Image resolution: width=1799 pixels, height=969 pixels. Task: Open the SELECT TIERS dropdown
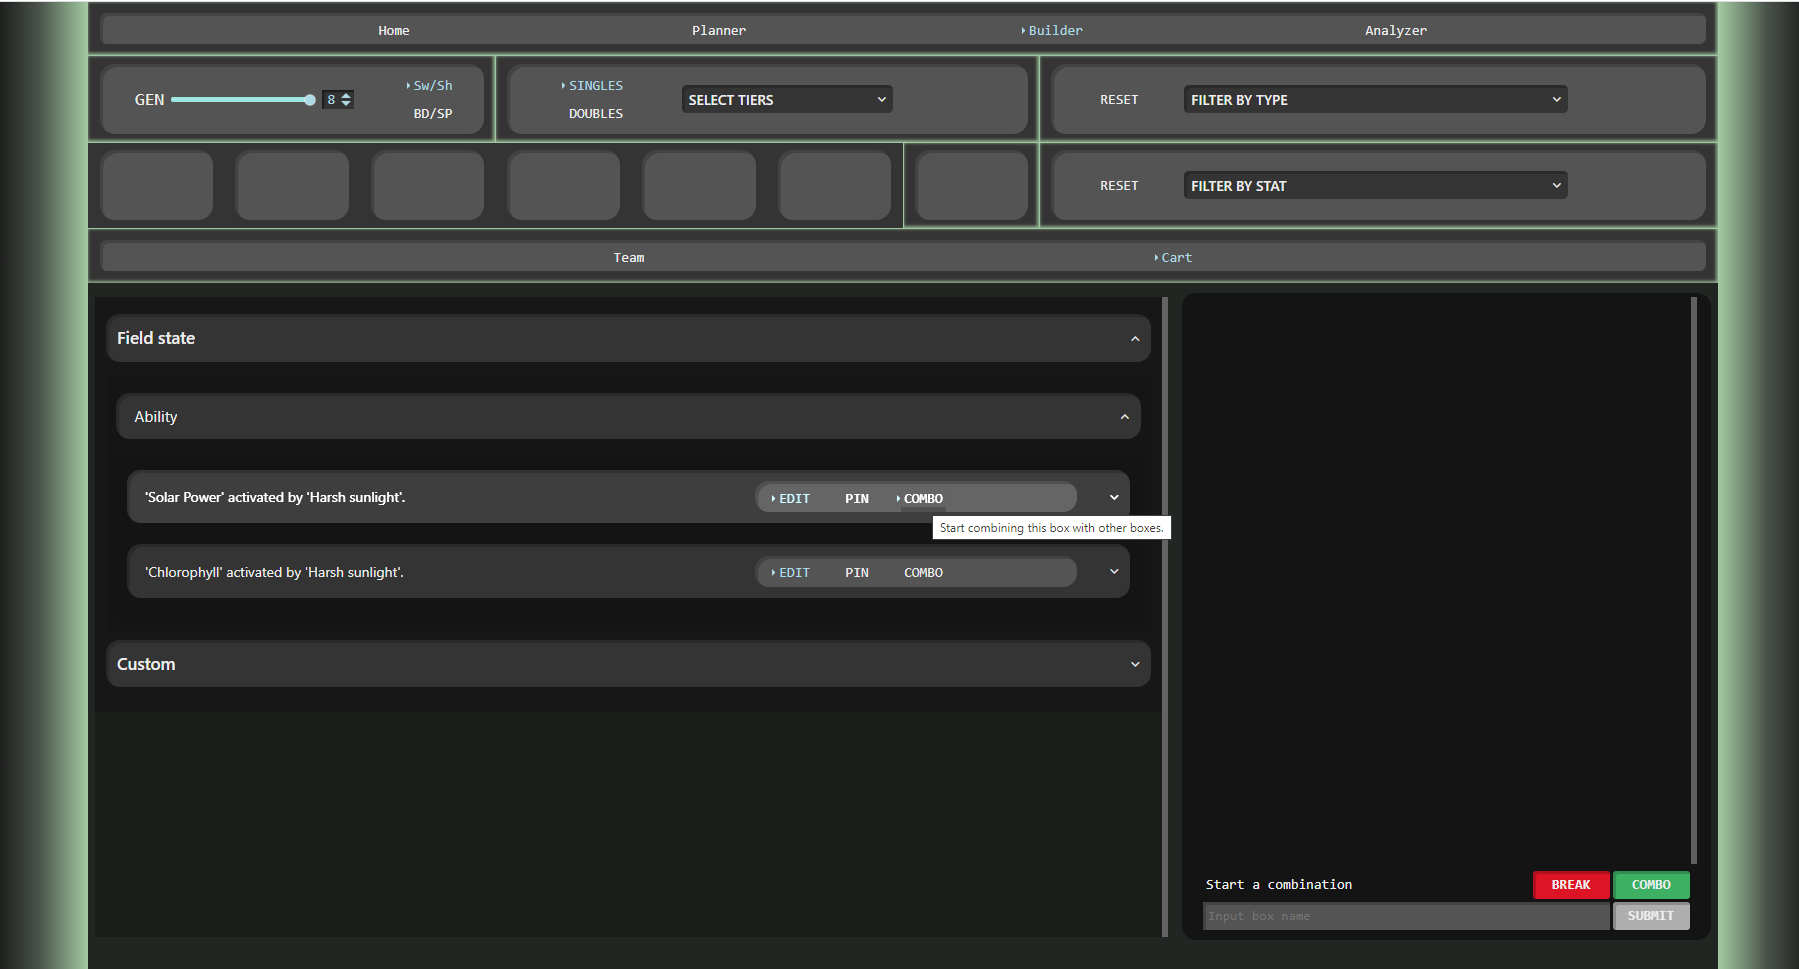coord(787,100)
